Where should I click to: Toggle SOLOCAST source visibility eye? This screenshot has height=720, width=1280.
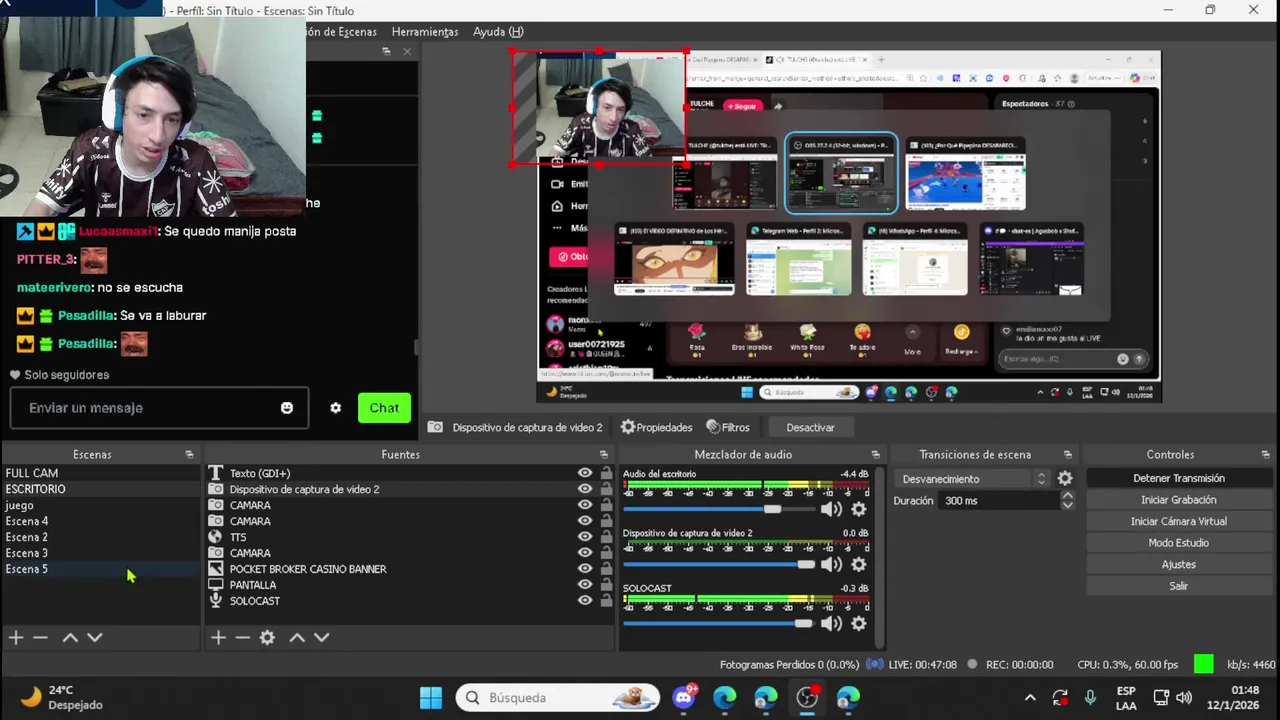(585, 601)
